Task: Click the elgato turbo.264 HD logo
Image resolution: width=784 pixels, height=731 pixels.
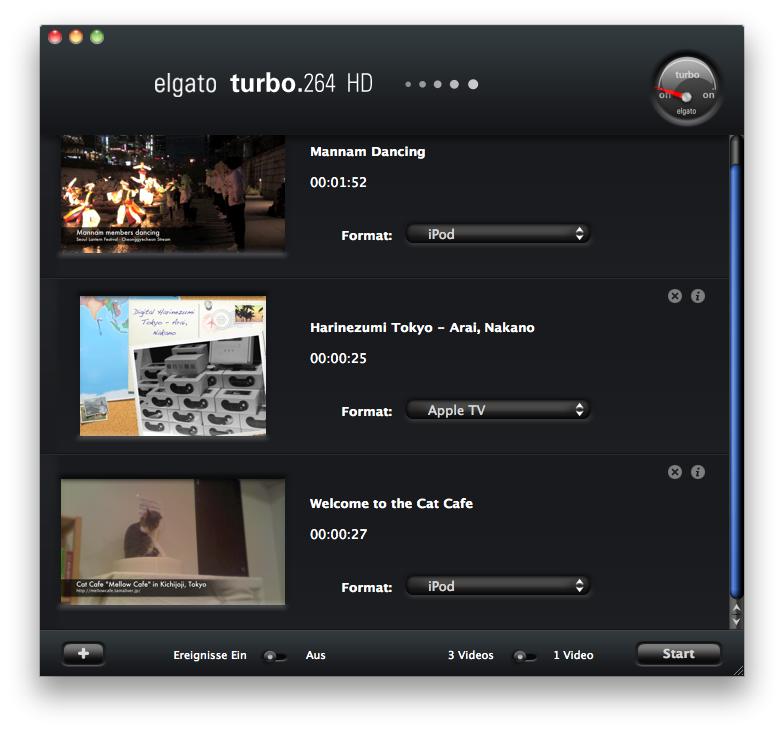Action: [x=264, y=84]
